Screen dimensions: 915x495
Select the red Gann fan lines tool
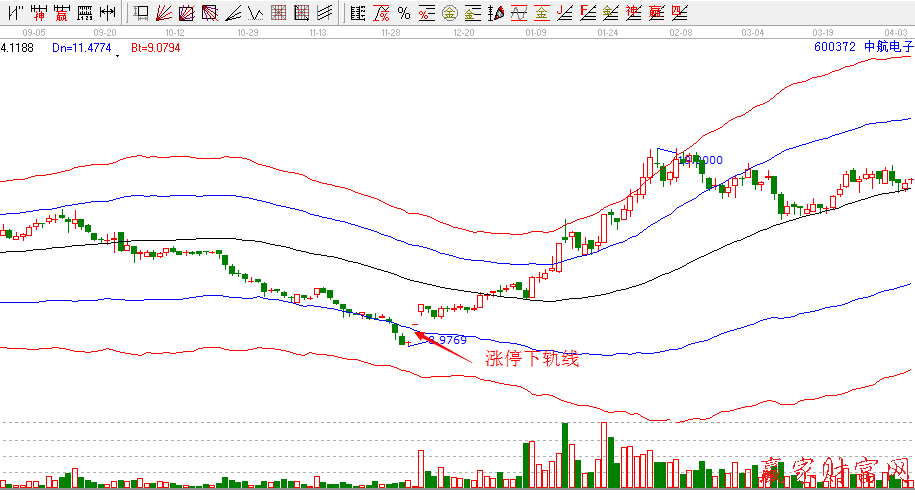(162, 14)
